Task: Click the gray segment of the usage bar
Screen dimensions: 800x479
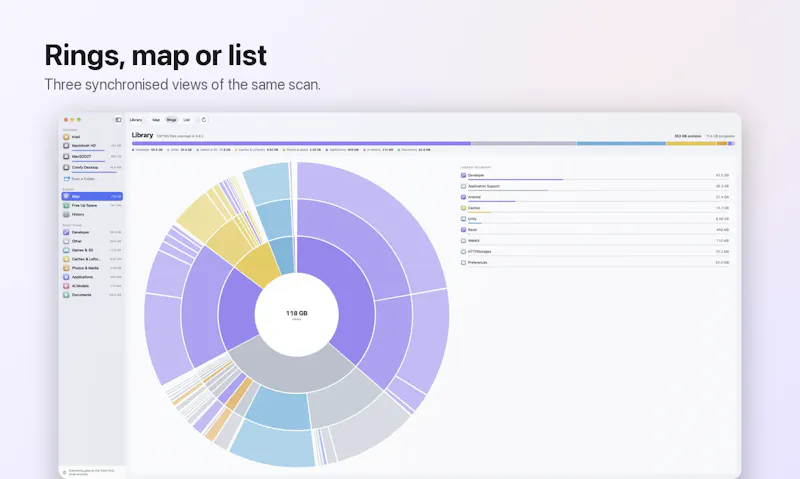Action: (523, 144)
